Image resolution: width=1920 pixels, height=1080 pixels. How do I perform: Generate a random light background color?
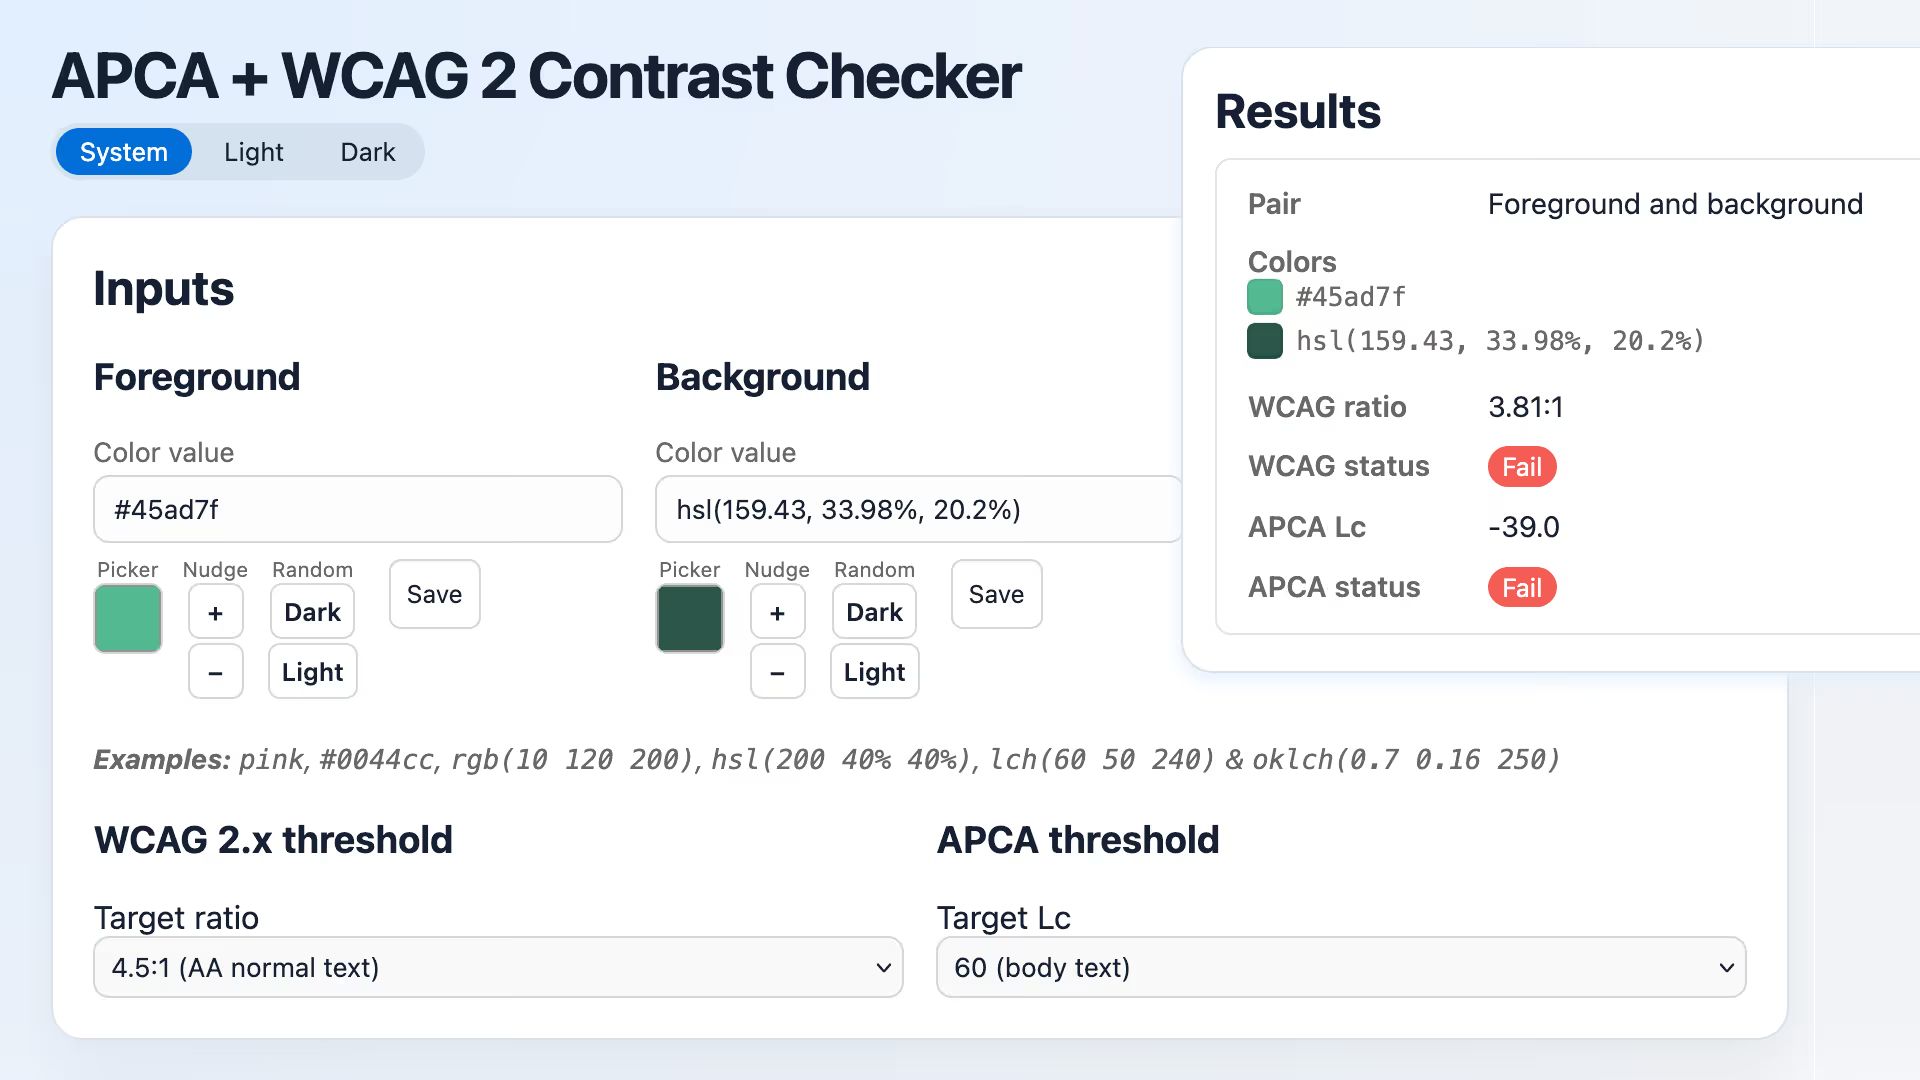(874, 671)
